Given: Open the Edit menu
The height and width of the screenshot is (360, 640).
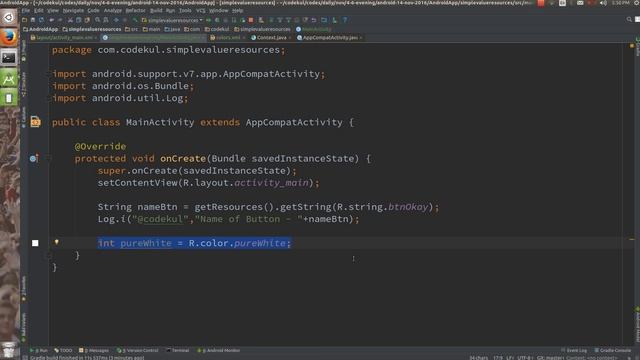Looking at the screenshot, I should (39, 11).
